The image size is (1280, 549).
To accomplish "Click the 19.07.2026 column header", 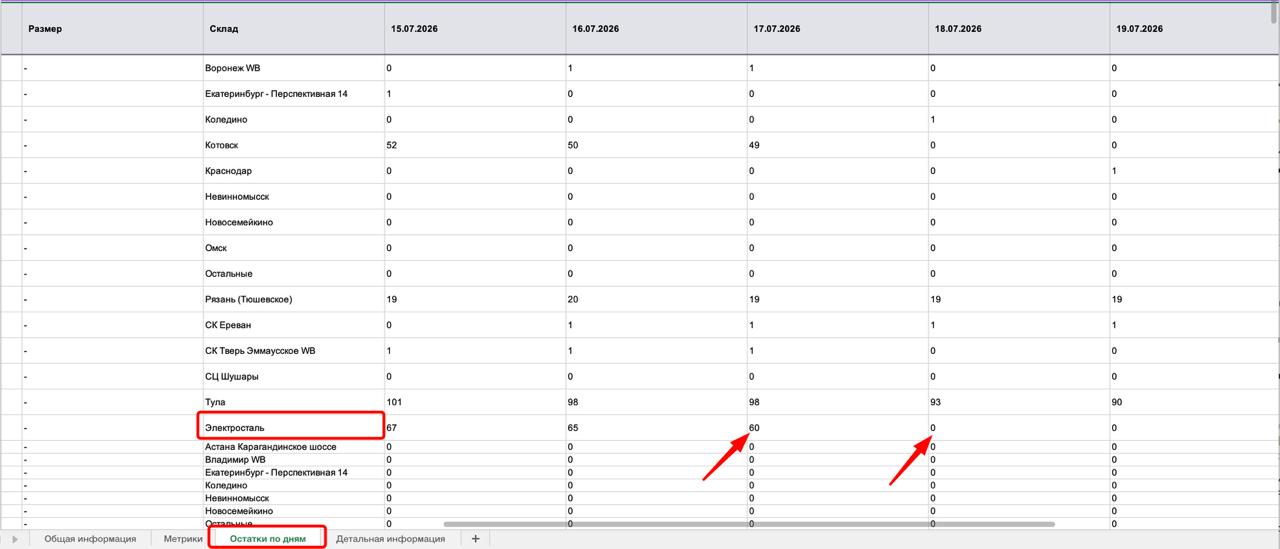I will point(1195,29).
